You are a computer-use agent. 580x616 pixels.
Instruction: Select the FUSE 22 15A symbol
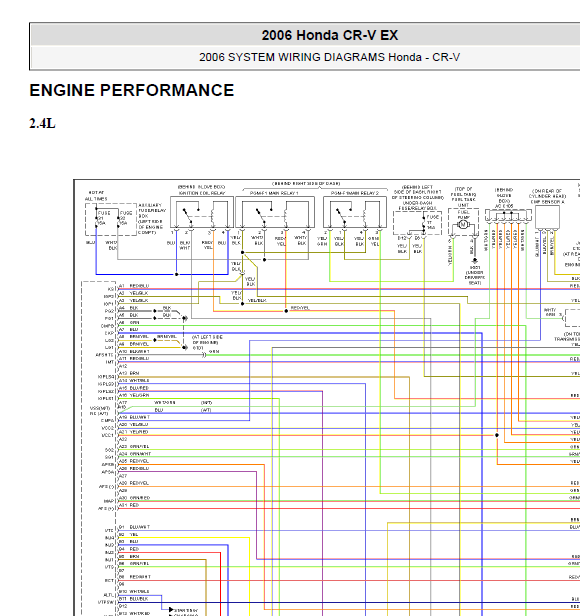[124, 218]
